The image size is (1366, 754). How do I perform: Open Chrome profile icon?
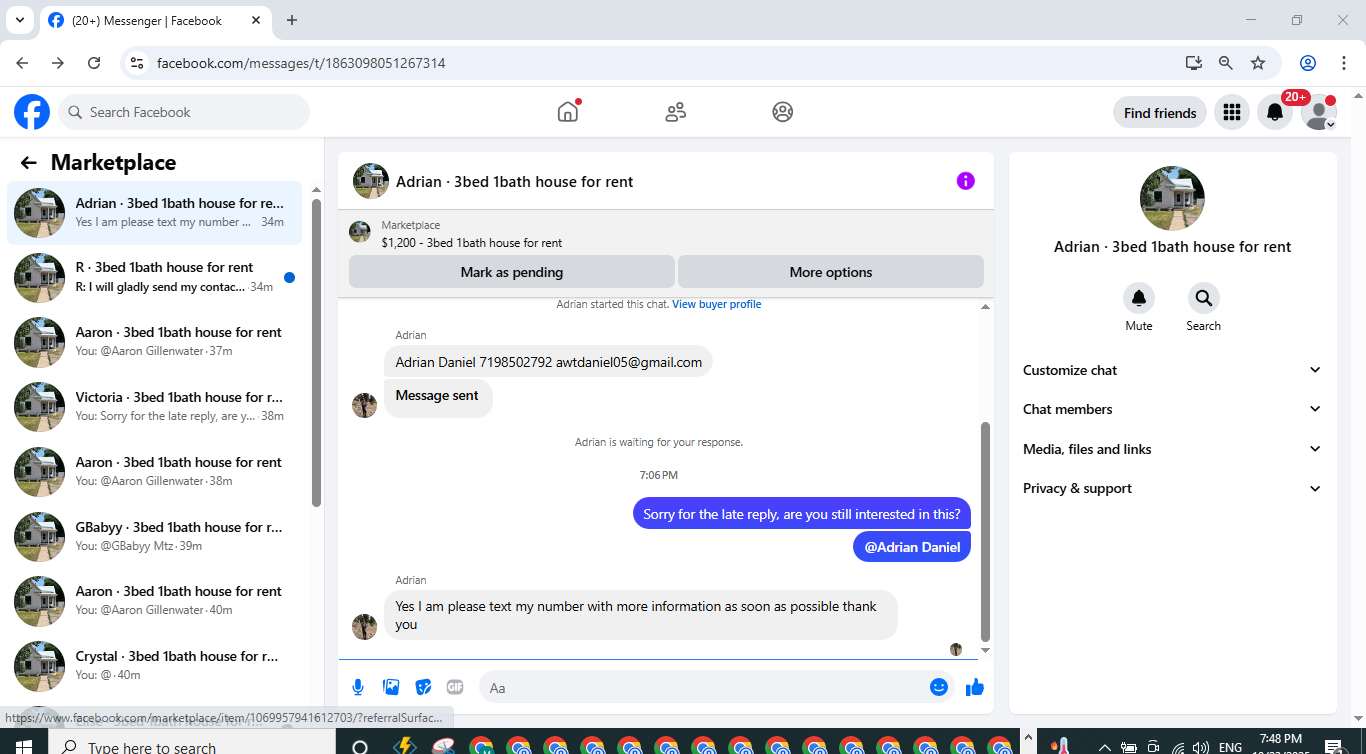pyautogui.click(x=1308, y=63)
